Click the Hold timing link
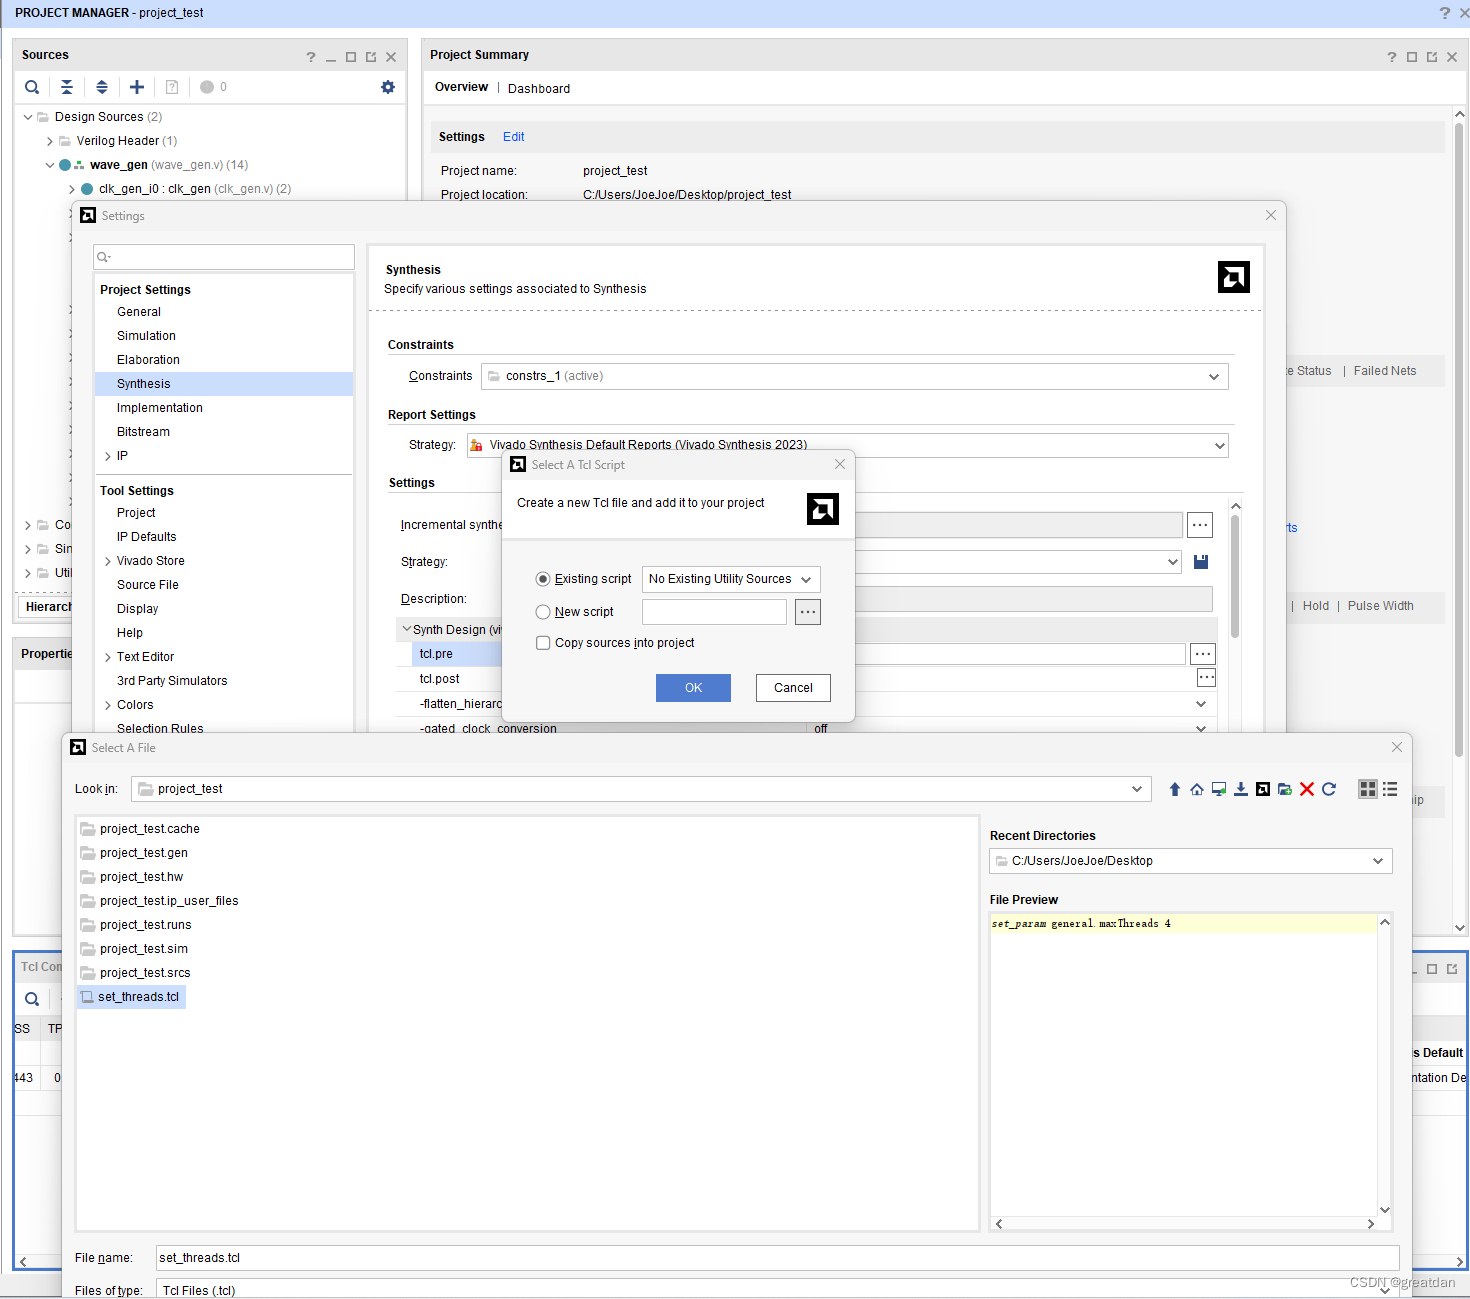Image resolution: width=1470 pixels, height=1299 pixels. click(x=1316, y=606)
